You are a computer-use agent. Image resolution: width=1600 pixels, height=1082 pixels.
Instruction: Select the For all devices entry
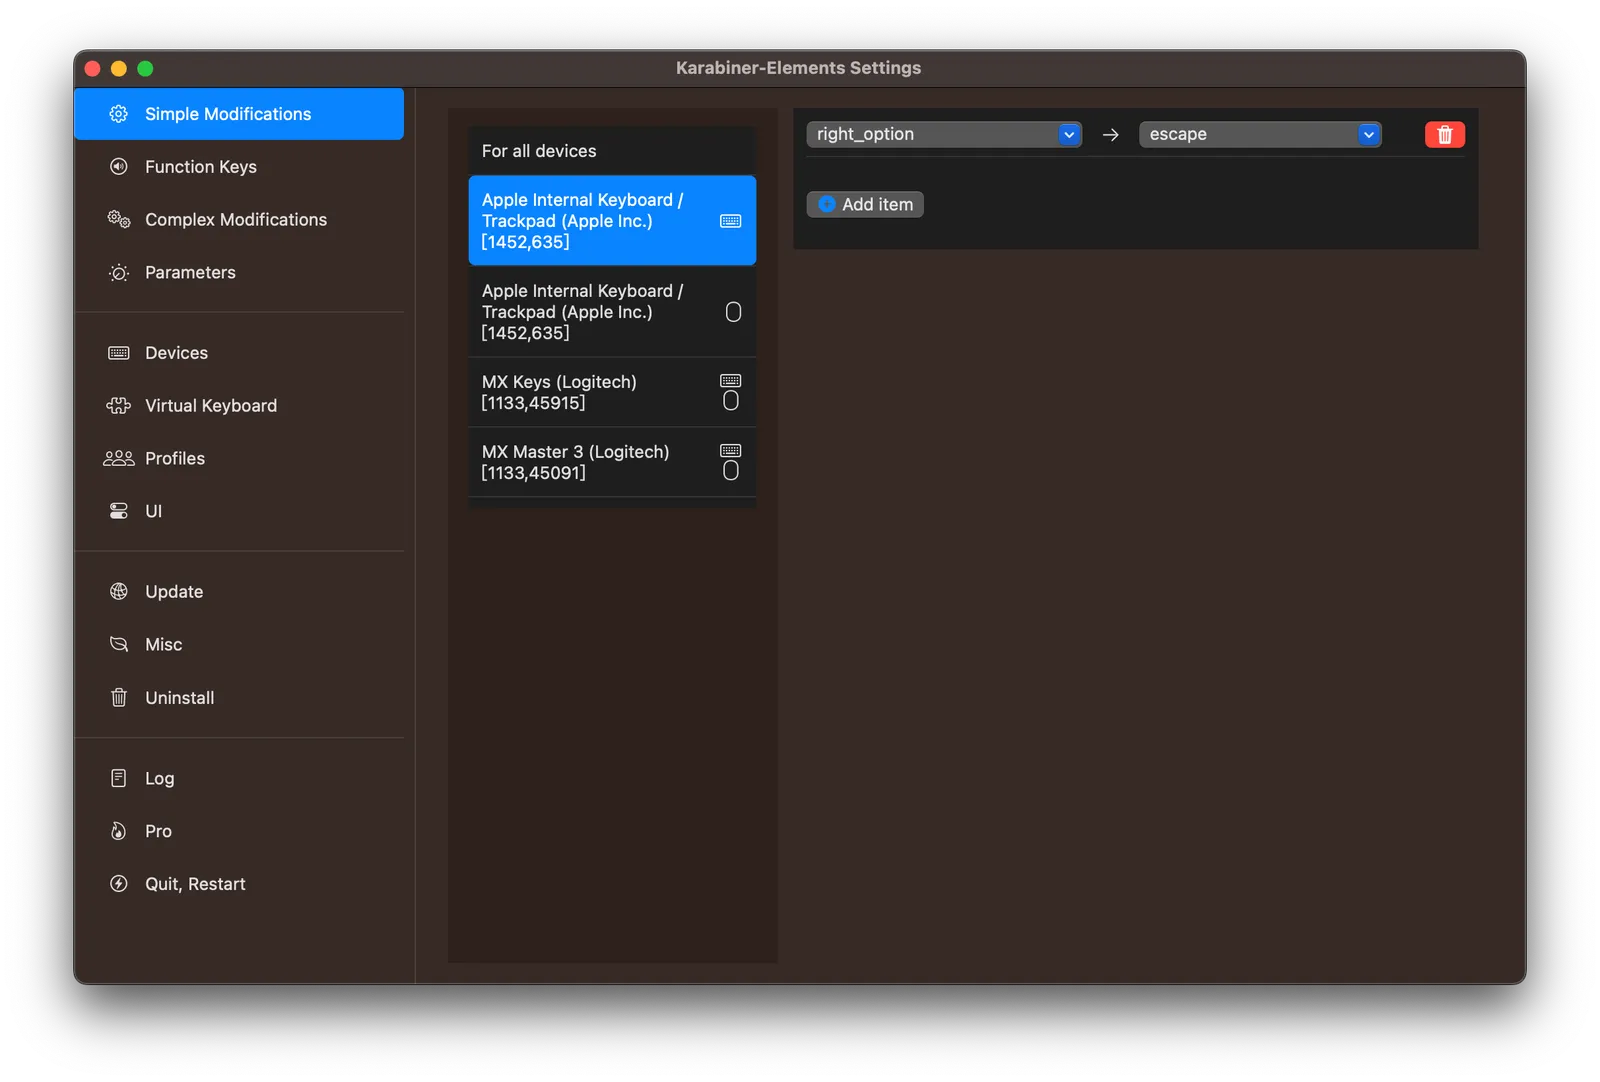pos(611,151)
